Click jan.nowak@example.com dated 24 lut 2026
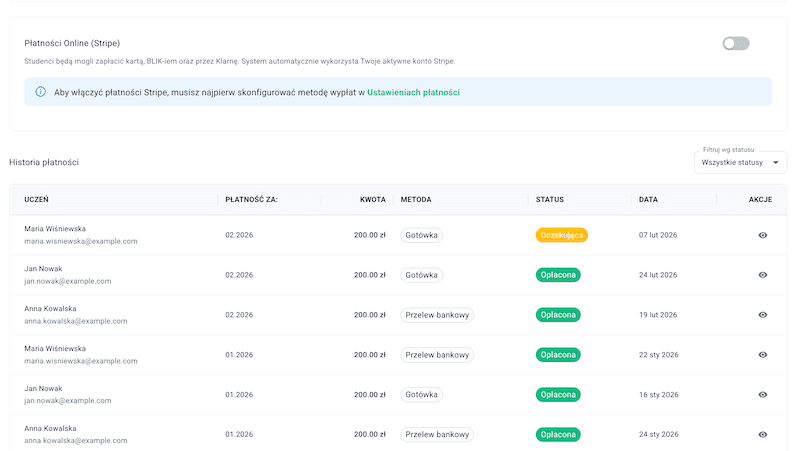Screen dimensions: 800x451 pyautogui.click(x=68, y=281)
